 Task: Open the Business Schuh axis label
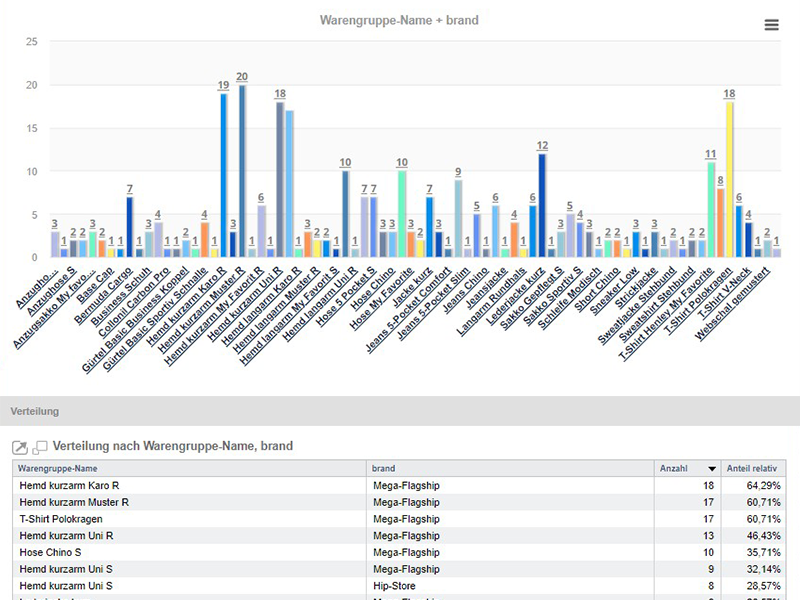120,297
